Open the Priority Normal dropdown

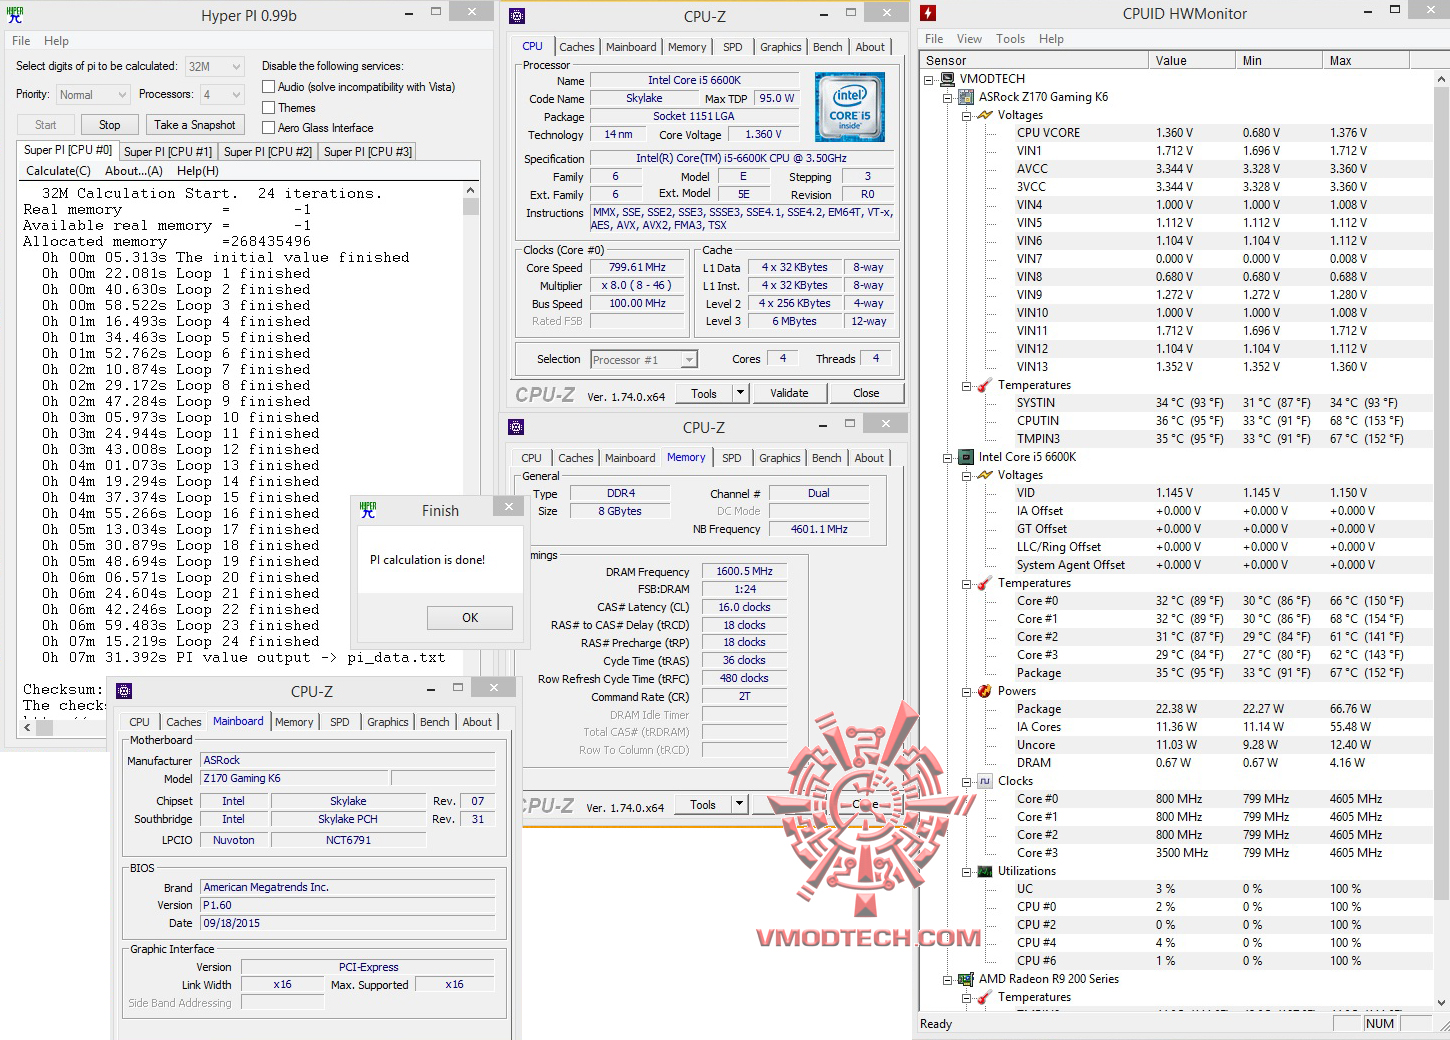click(x=93, y=95)
